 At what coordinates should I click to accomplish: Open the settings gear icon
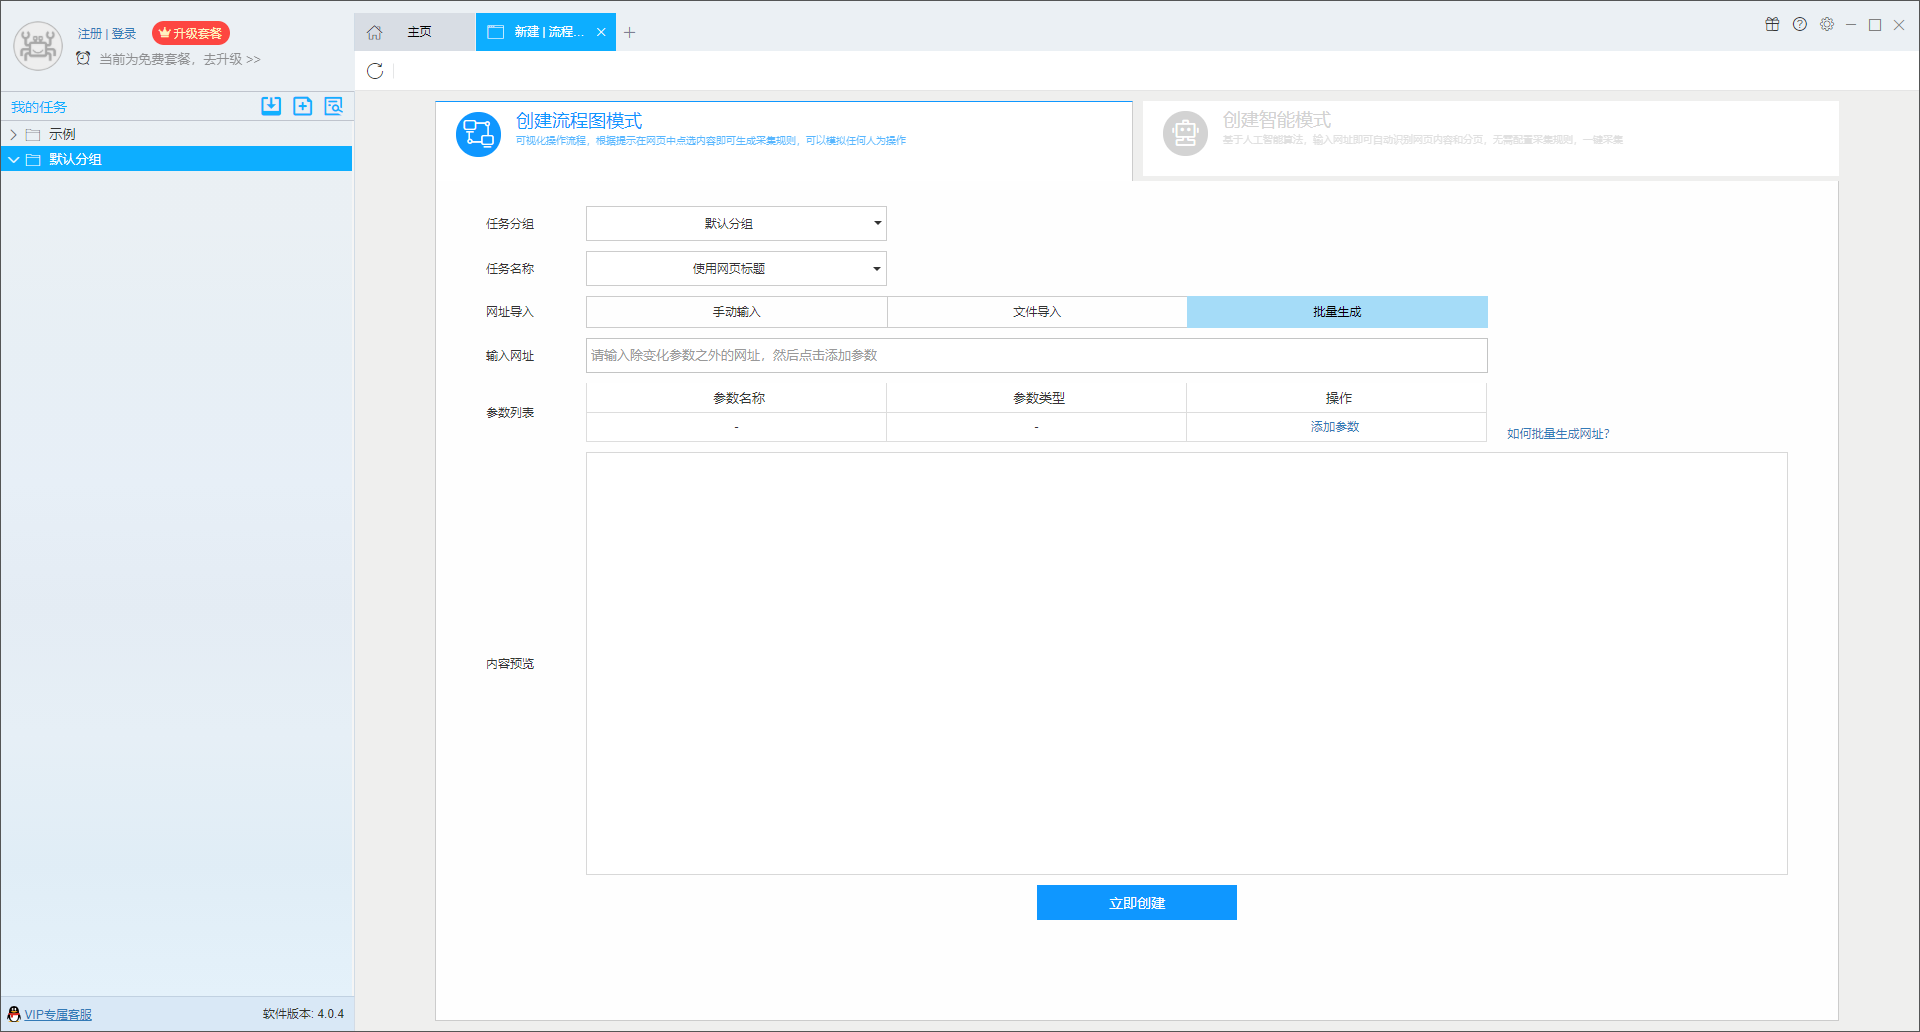coord(1827,25)
